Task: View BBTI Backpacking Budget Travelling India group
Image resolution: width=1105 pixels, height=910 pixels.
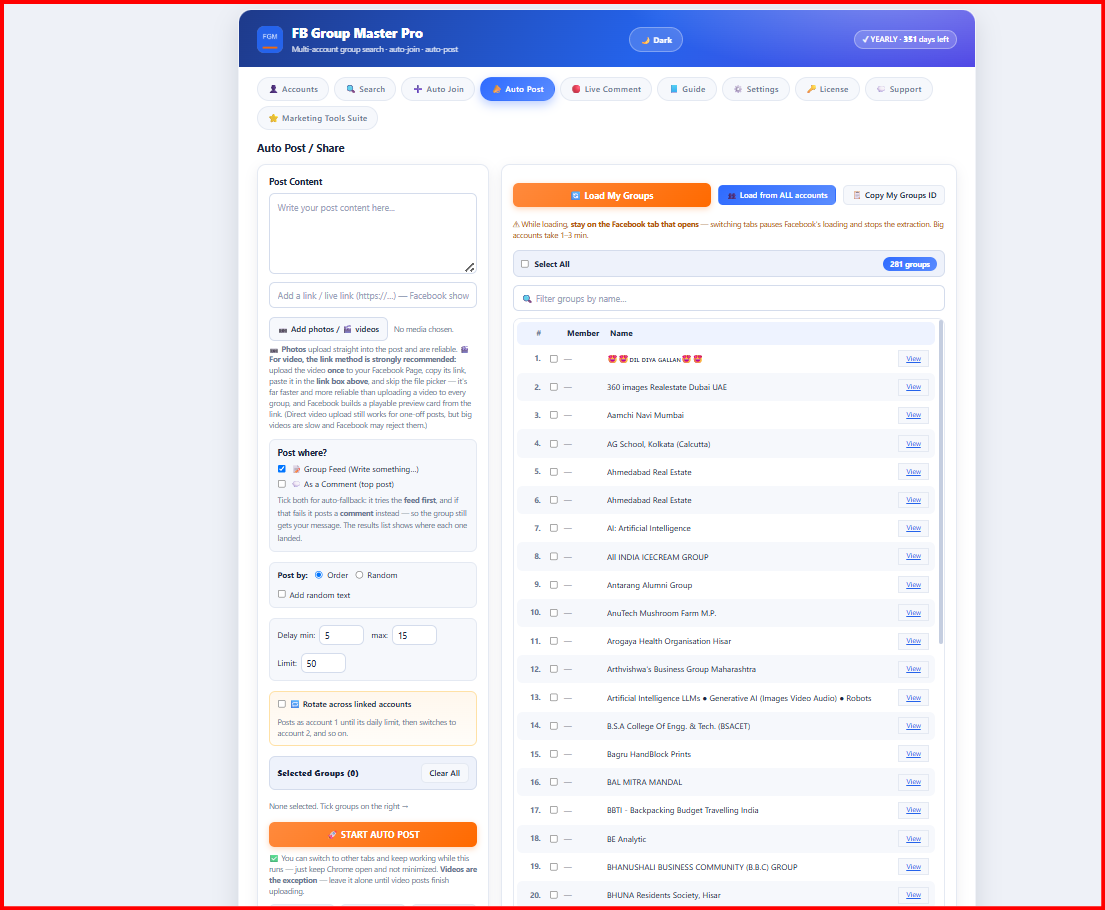Action: (x=913, y=810)
